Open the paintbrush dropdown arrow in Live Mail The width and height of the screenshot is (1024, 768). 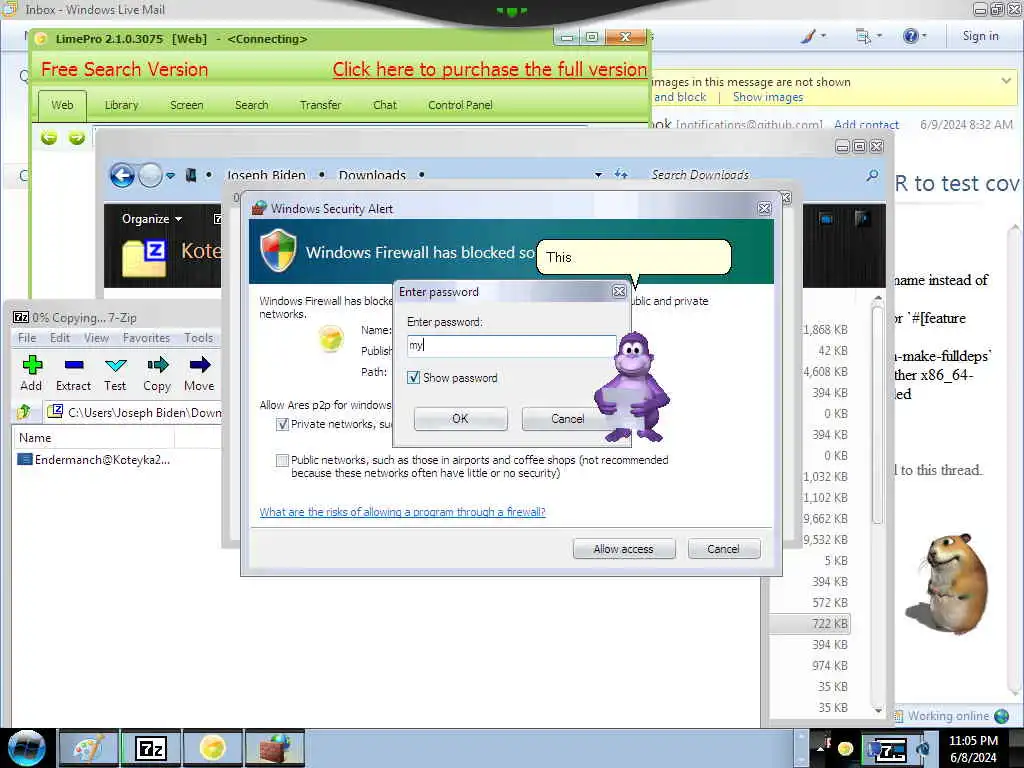(823, 36)
